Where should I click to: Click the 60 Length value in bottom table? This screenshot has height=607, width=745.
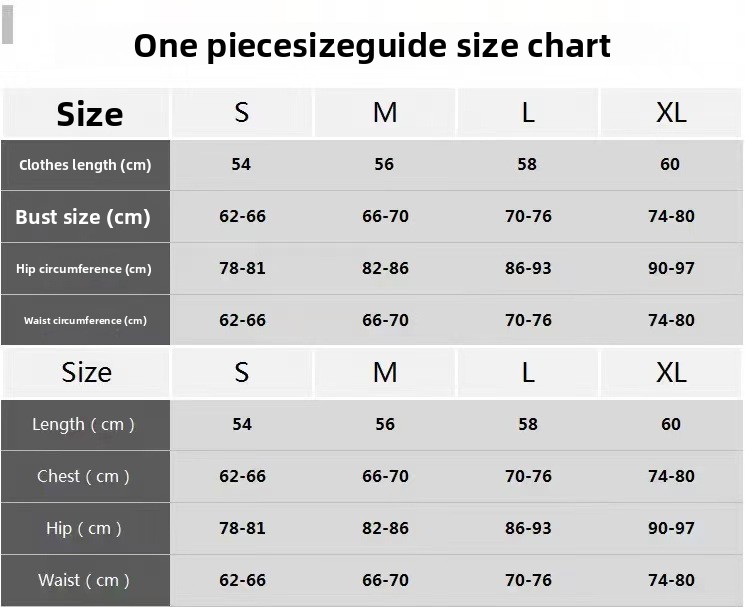pos(670,424)
